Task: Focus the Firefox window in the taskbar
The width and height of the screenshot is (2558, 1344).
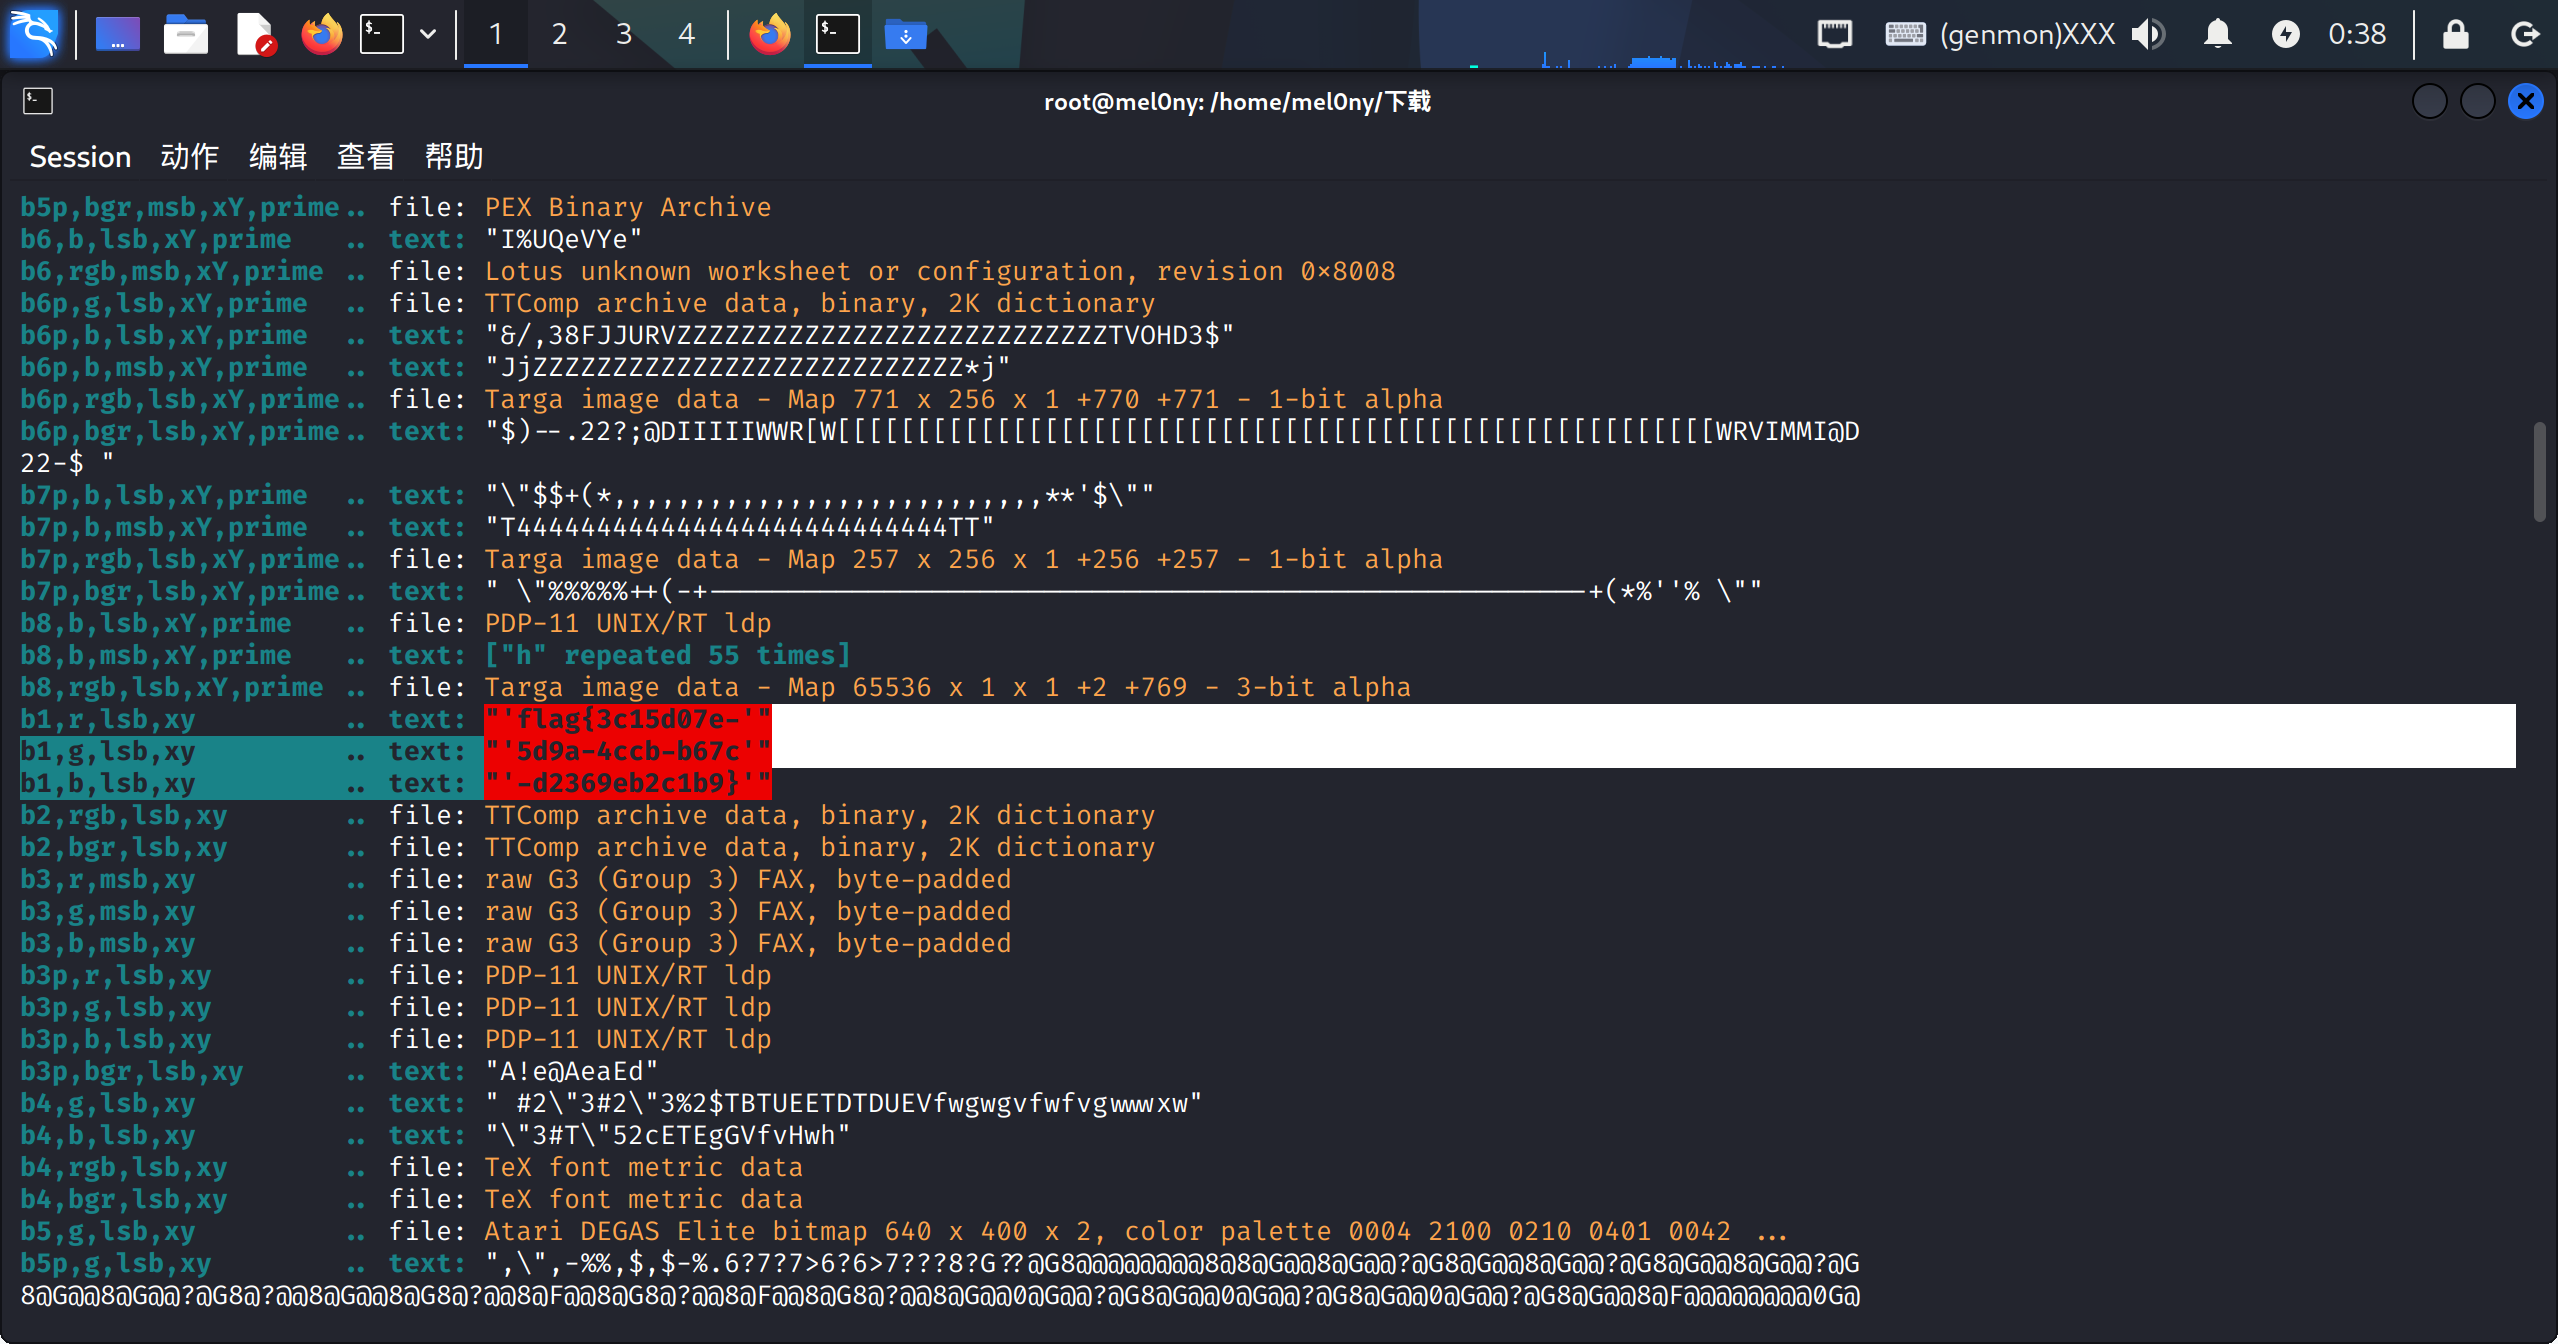Action: tap(769, 34)
